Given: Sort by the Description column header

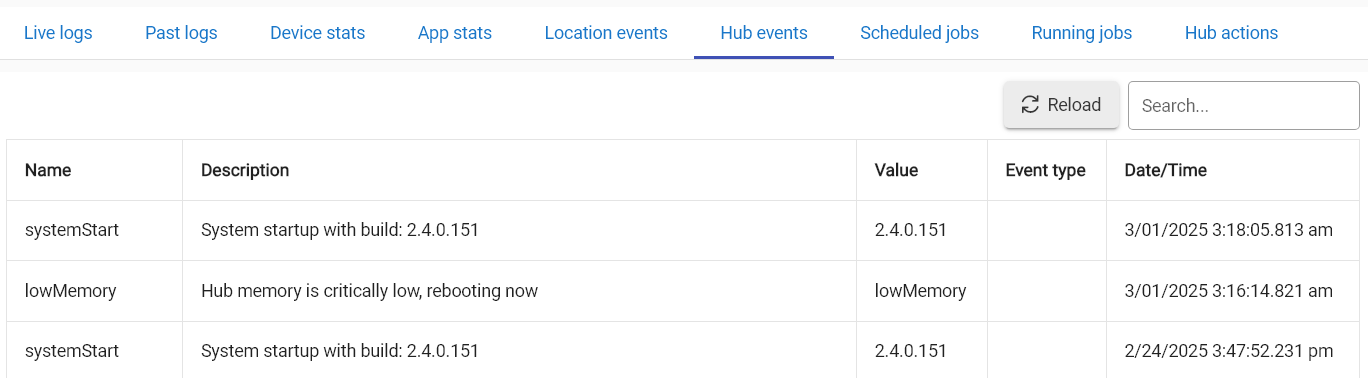Looking at the screenshot, I should coord(245,170).
